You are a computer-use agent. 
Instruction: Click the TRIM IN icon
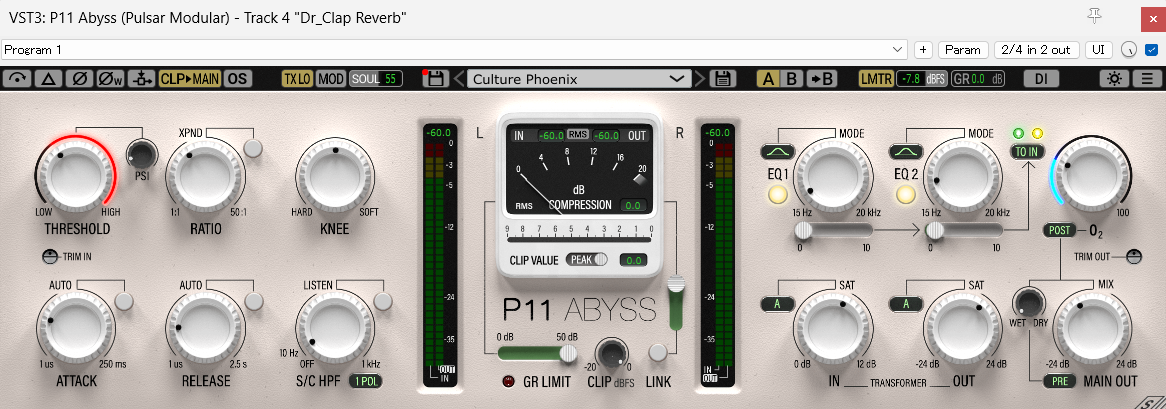pos(49,257)
